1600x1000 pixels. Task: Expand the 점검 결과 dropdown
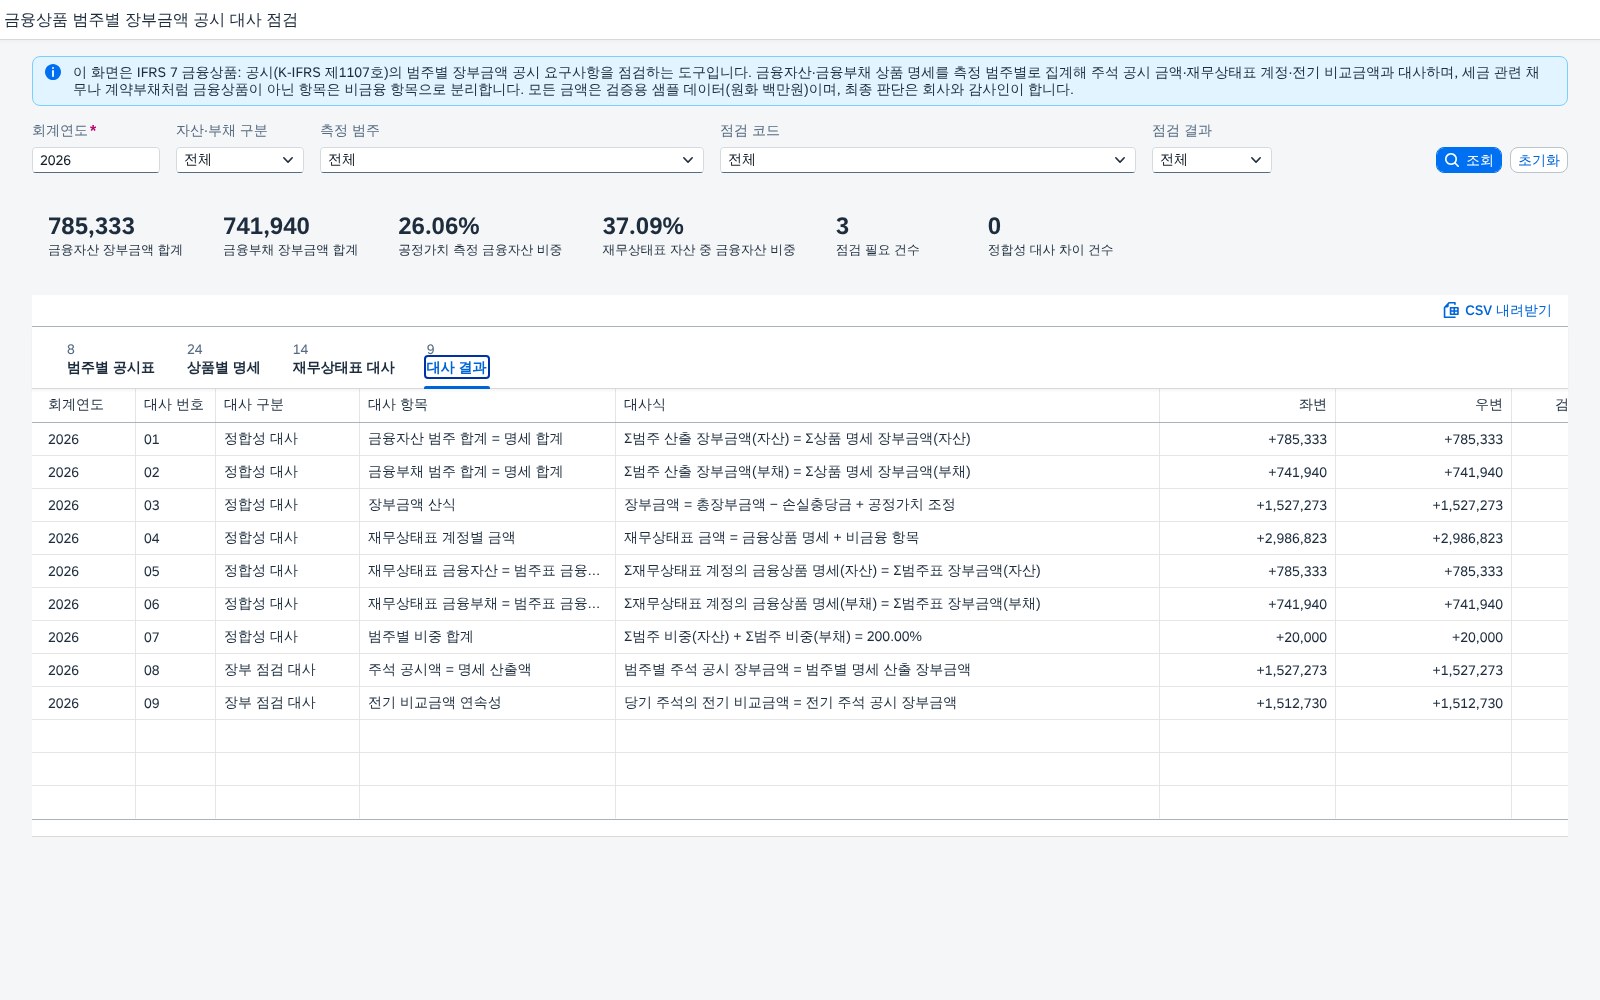tap(1211, 160)
